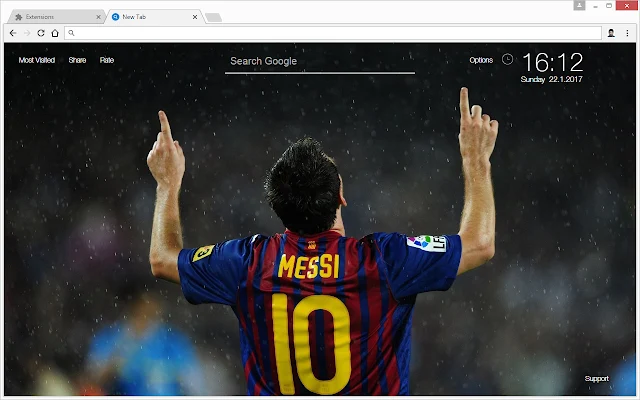The width and height of the screenshot is (640, 400).
Task: Click the forward navigation arrow
Action: click(x=27, y=33)
